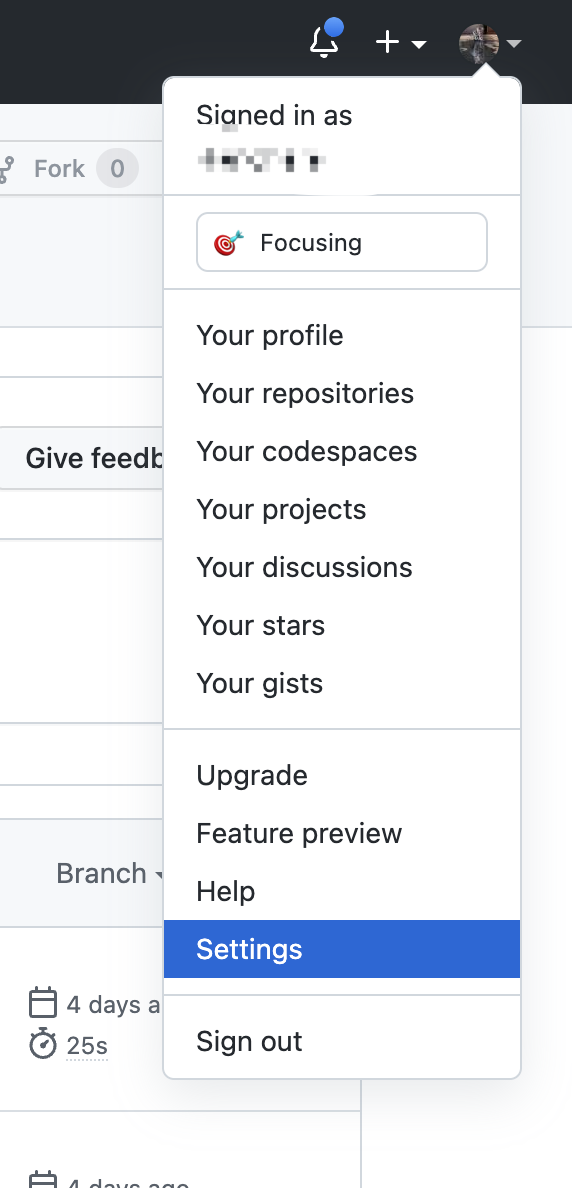The height and width of the screenshot is (1188, 572).
Task: Click the Fork icon
Action: (6, 168)
